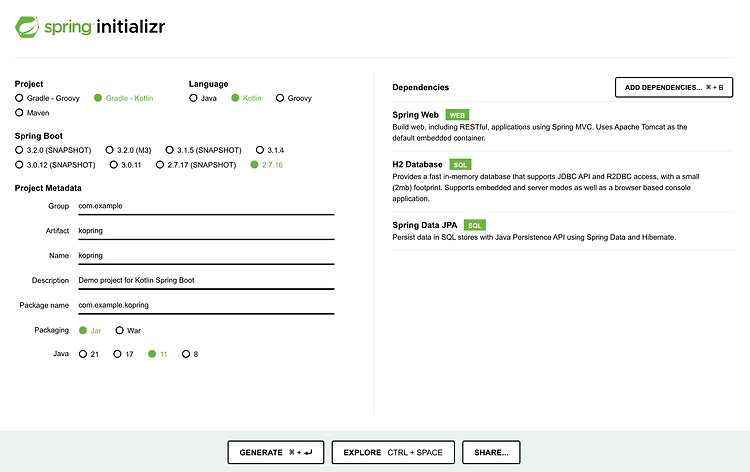Click the Spring Data JPA dependency title
The height and width of the screenshot is (472, 750).
[x=425, y=225]
